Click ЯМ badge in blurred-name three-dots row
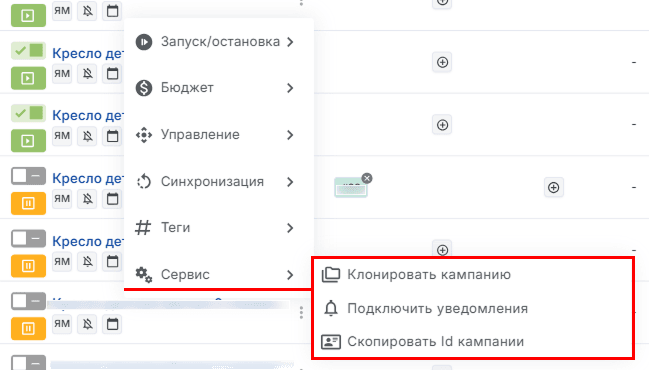649x370 pixels. click(62, 323)
